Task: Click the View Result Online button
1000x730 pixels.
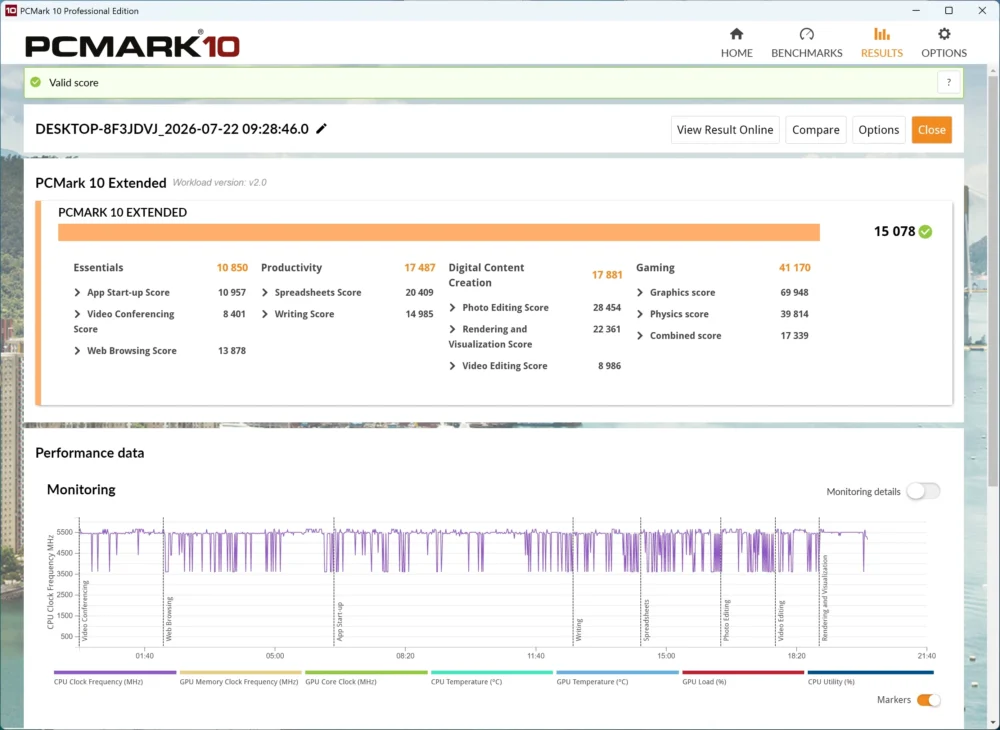Action: pyautogui.click(x=724, y=130)
